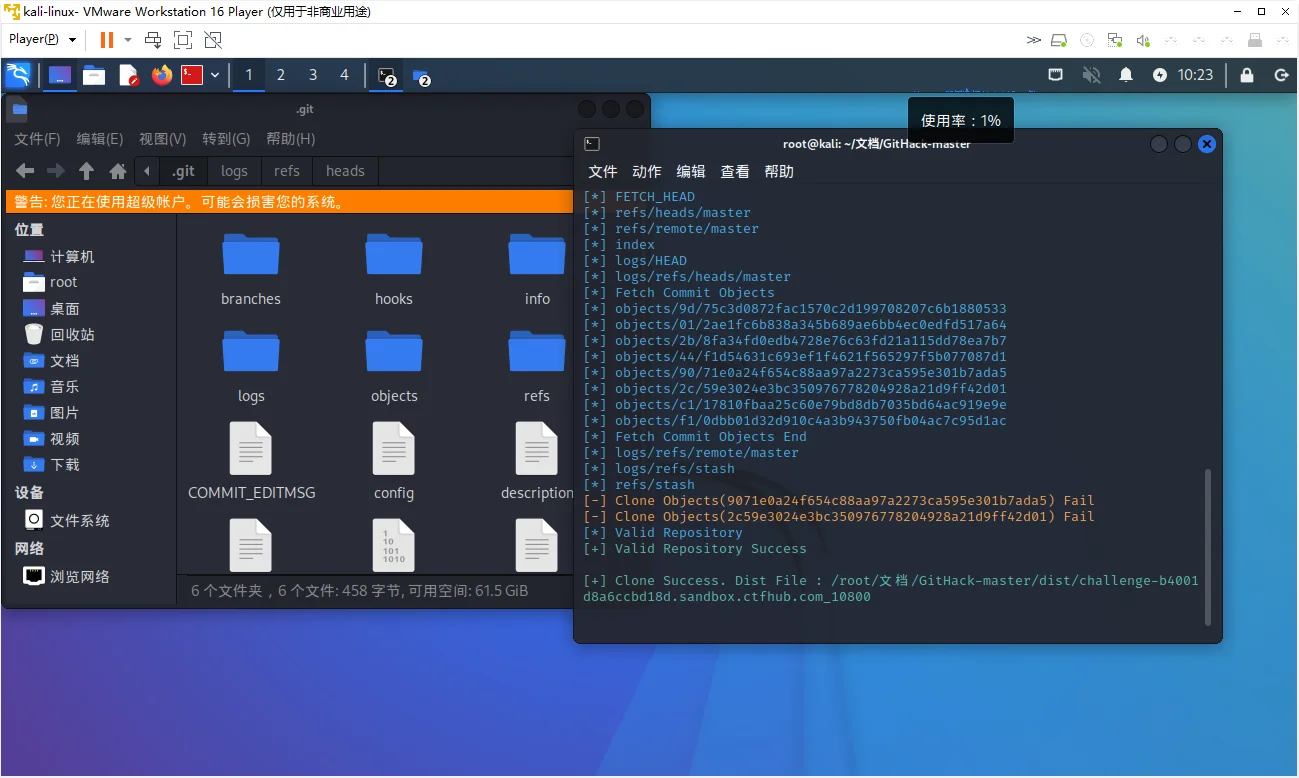Open the text editor panel launcher
The width and height of the screenshot is (1299, 778).
point(128,75)
